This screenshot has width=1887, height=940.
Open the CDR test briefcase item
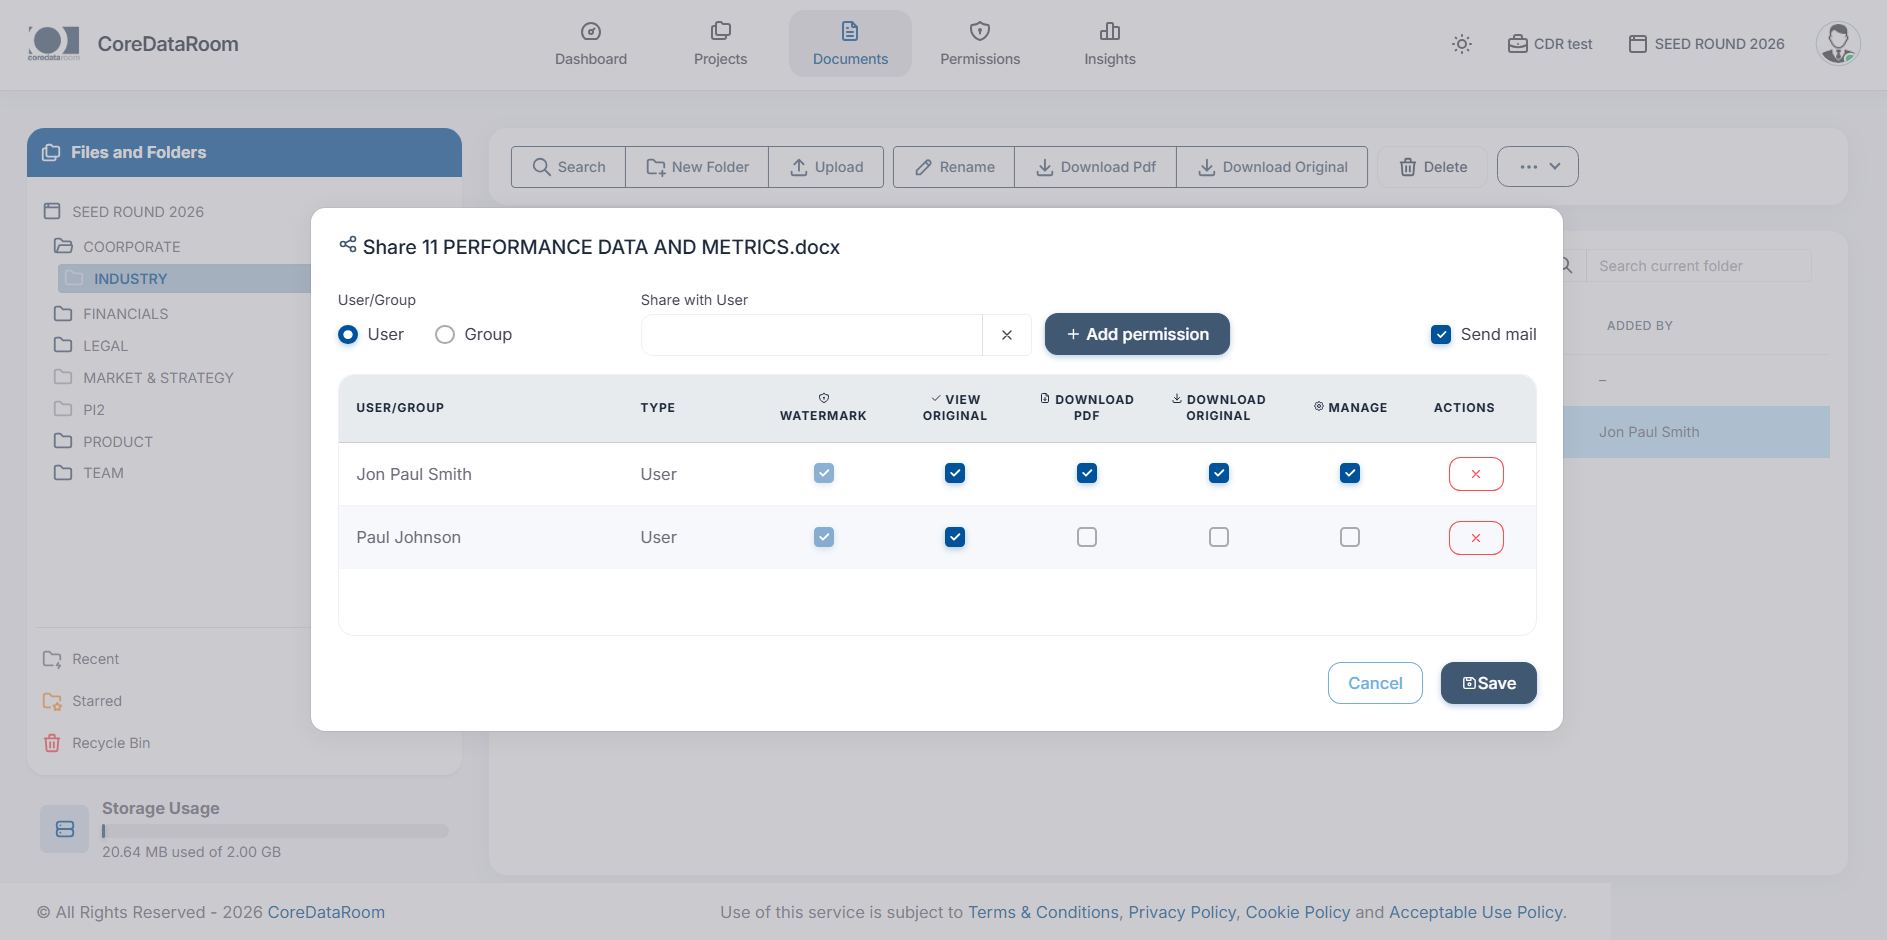coord(1550,44)
